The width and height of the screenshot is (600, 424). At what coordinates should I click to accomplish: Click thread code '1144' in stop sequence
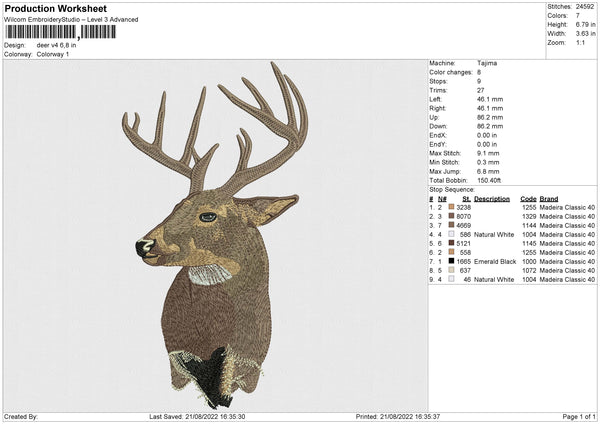529,225
